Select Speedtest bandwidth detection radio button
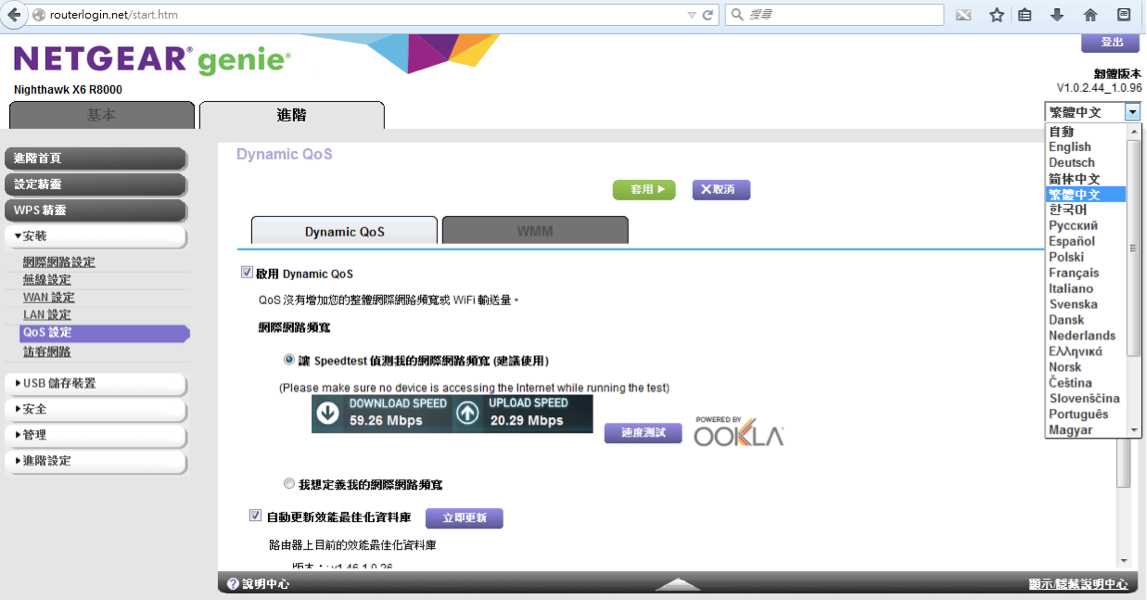The image size is (1147, 600). click(x=289, y=359)
